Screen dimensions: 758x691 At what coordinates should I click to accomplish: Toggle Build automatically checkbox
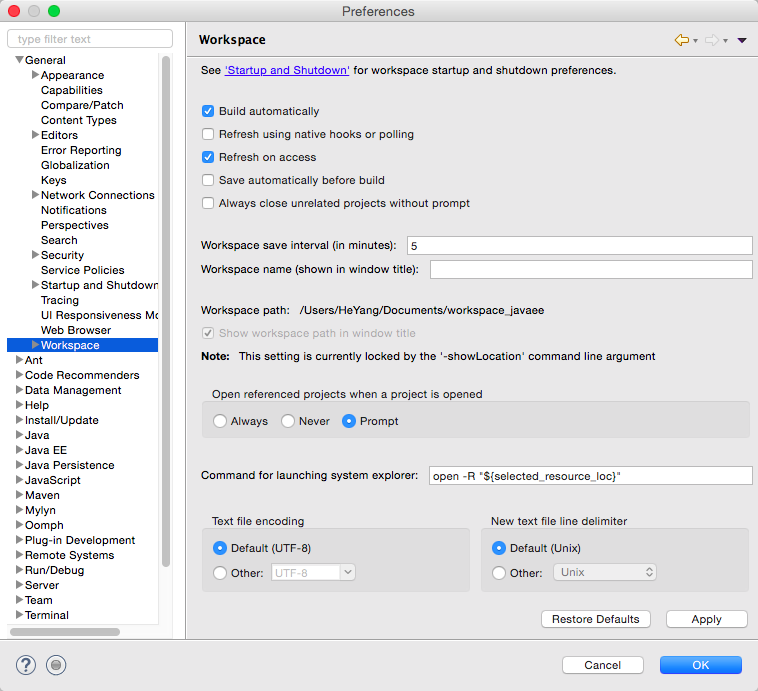[208, 111]
